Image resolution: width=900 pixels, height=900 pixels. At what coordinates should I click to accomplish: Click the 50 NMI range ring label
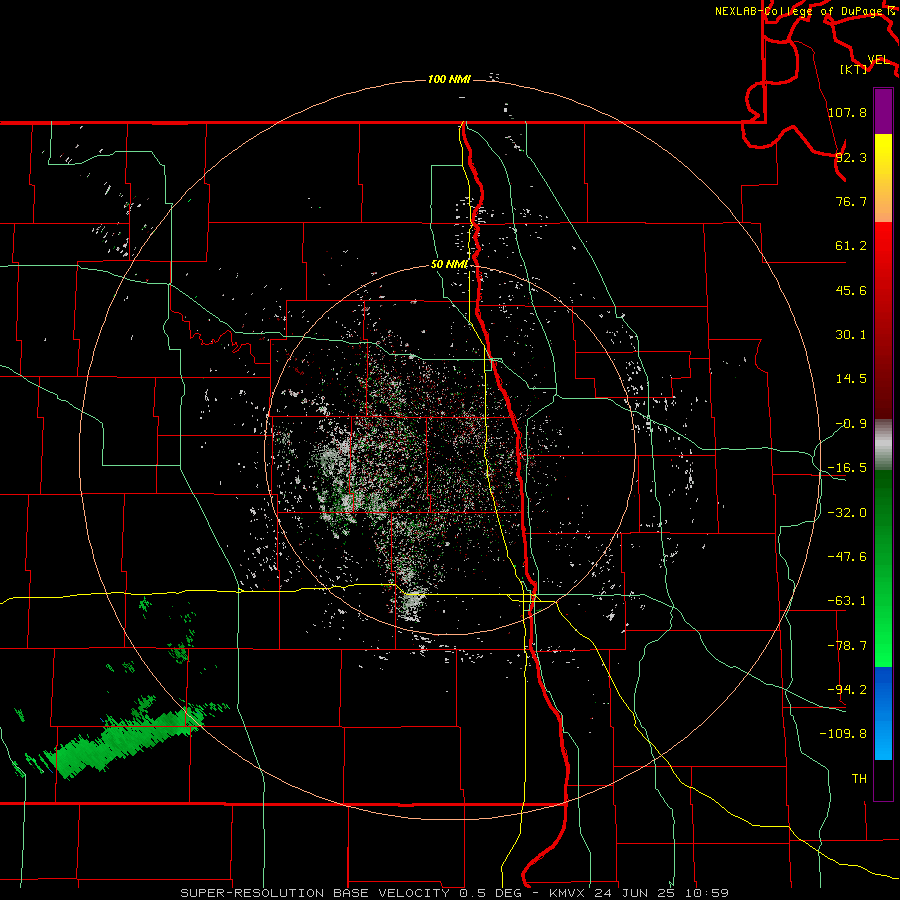(x=449, y=265)
